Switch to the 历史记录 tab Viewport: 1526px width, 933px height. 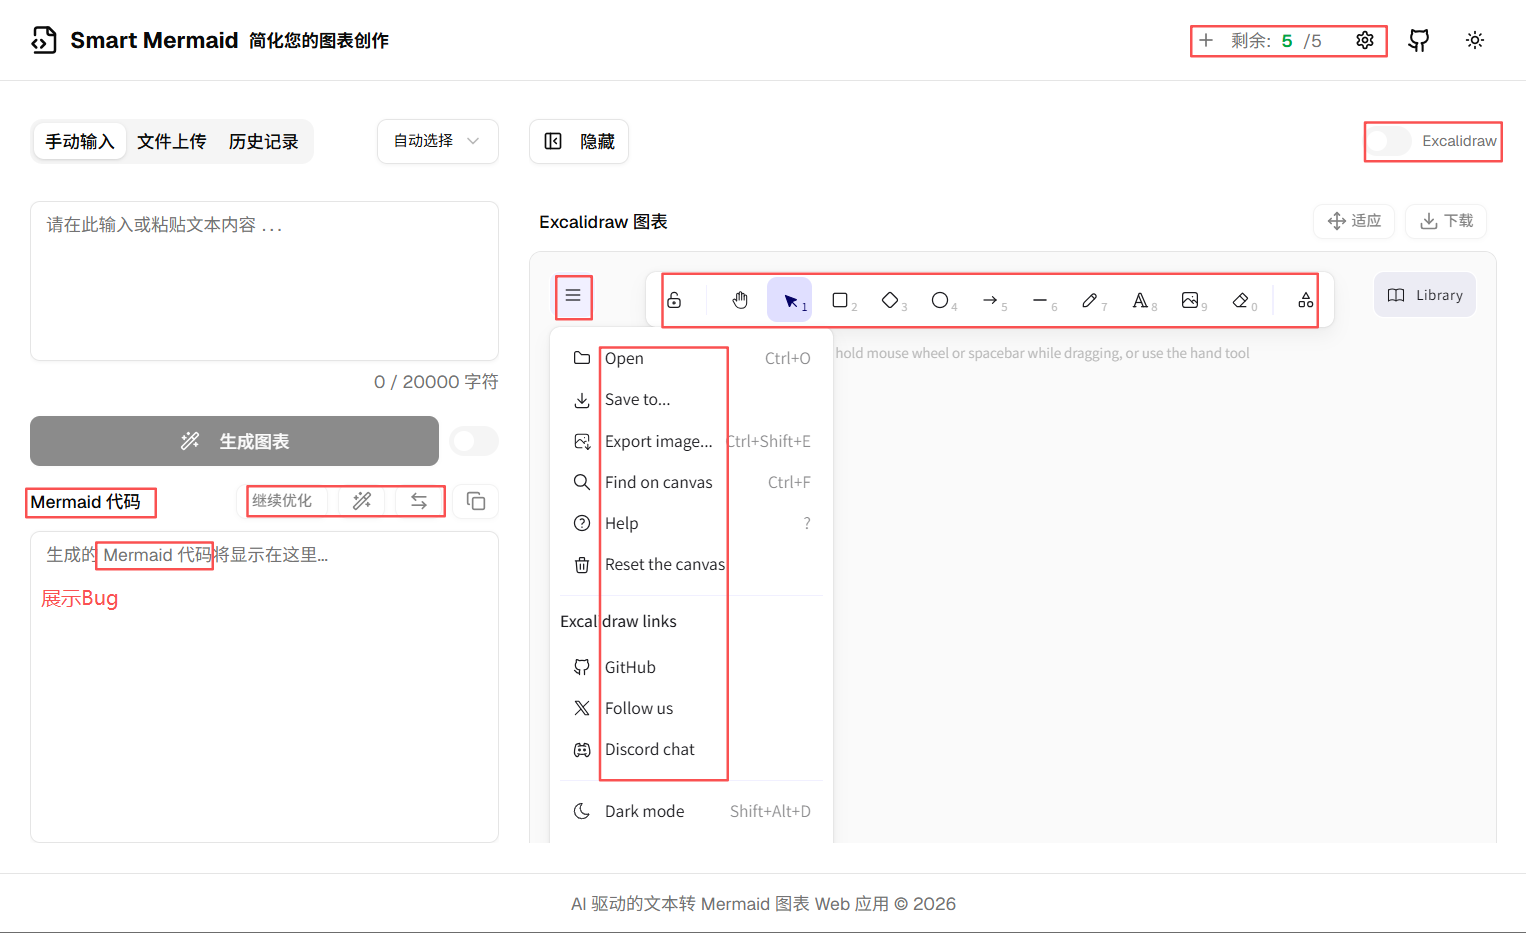click(264, 141)
